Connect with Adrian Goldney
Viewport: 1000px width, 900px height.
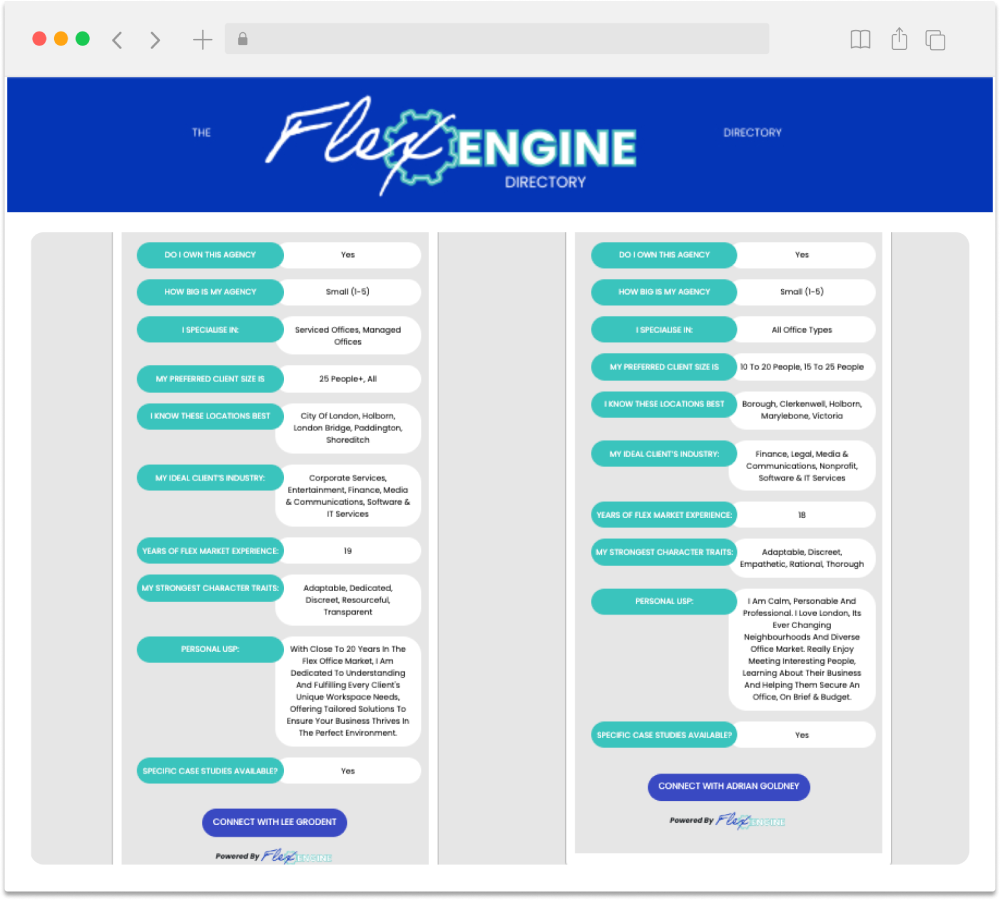click(728, 786)
